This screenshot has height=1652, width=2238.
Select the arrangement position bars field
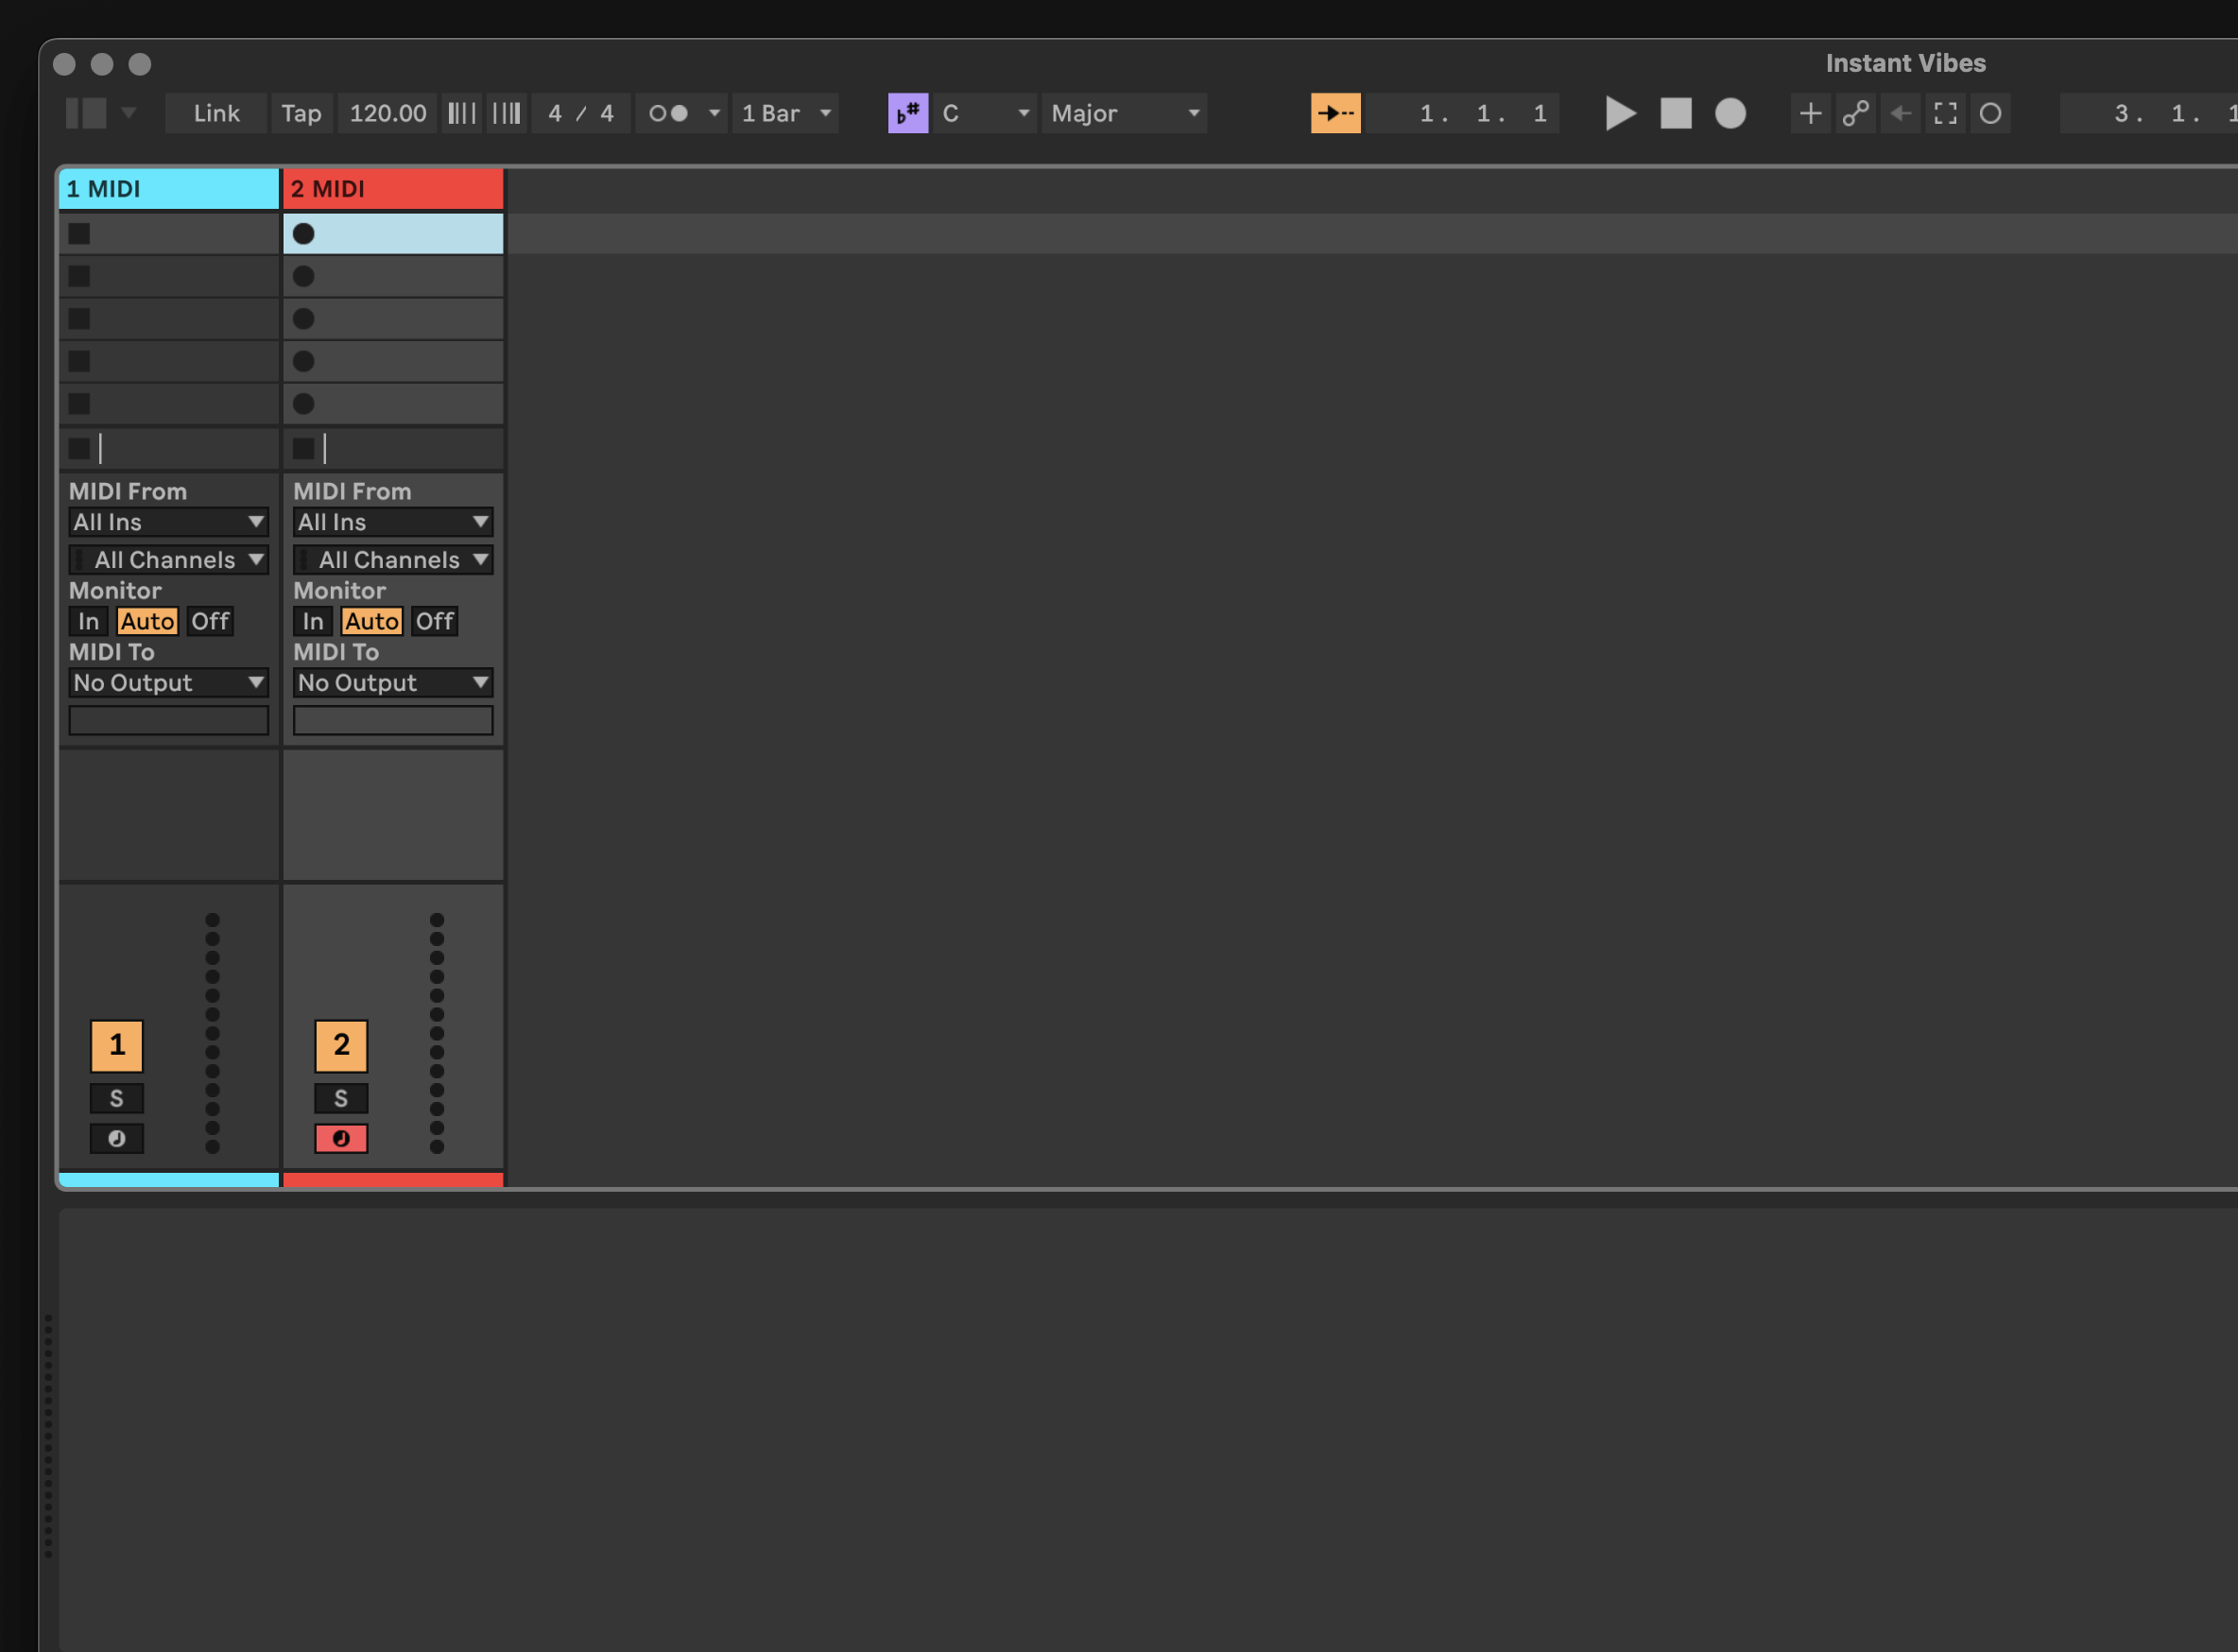tap(1427, 113)
